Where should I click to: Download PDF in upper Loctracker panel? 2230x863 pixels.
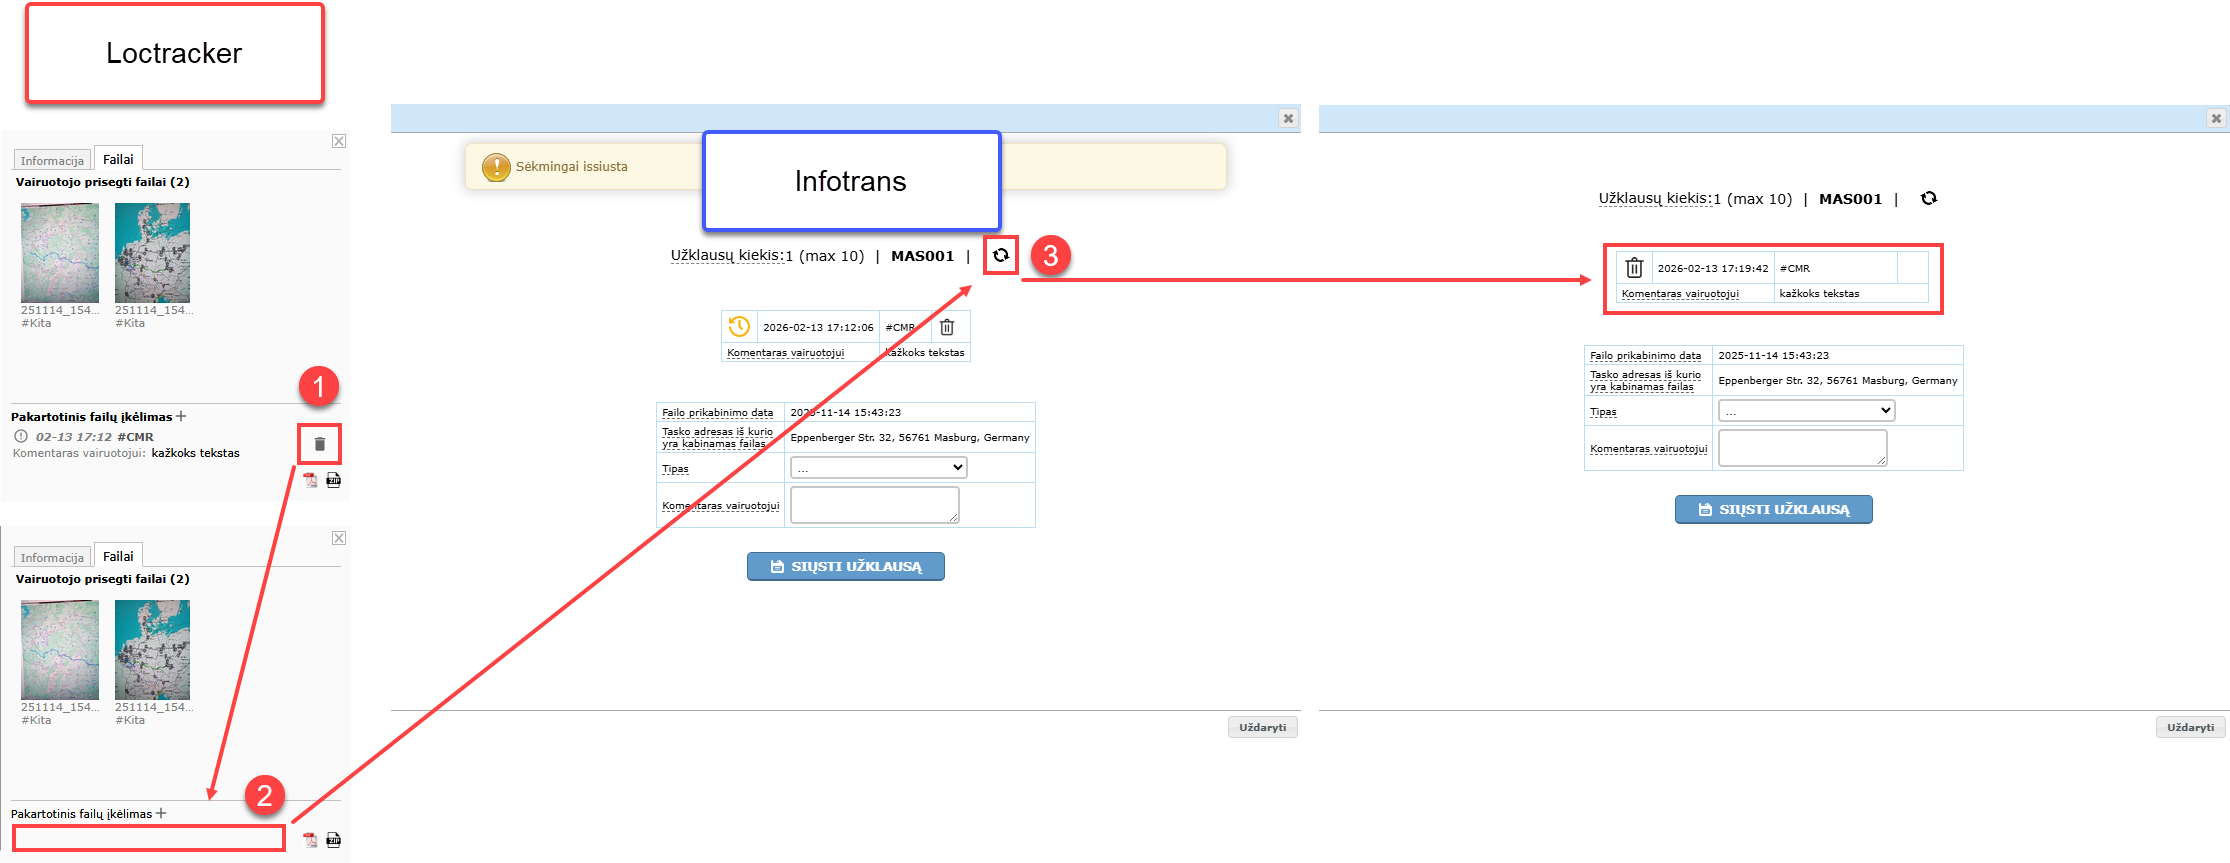coord(310,480)
